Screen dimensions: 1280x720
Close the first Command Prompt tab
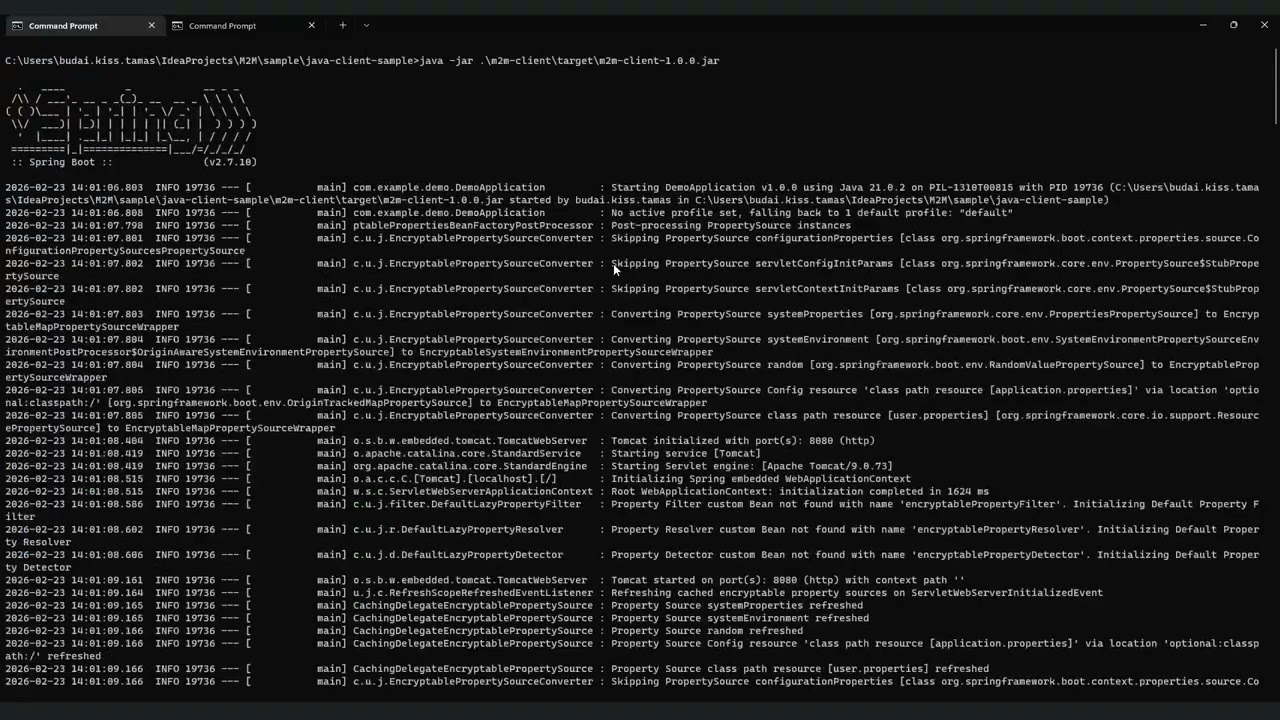[x=152, y=26]
